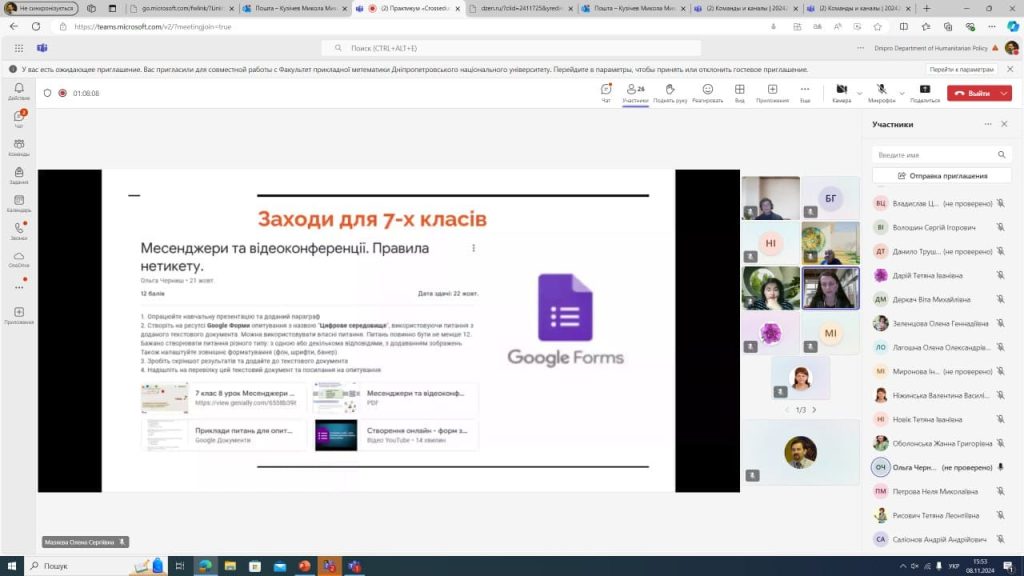Open the dropdown arrow beside Leave button
This screenshot has width=1024, height=576.
click(x=1003, y=93)
